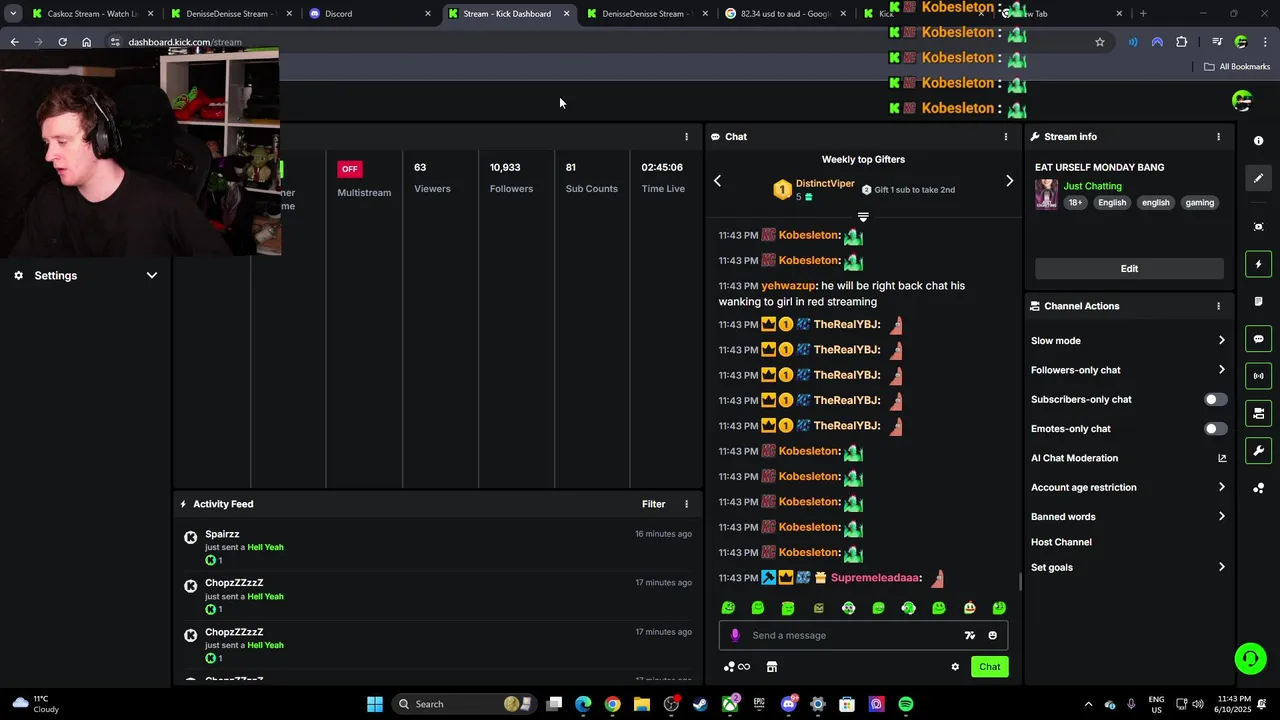Expand Set goals options

1127,567
